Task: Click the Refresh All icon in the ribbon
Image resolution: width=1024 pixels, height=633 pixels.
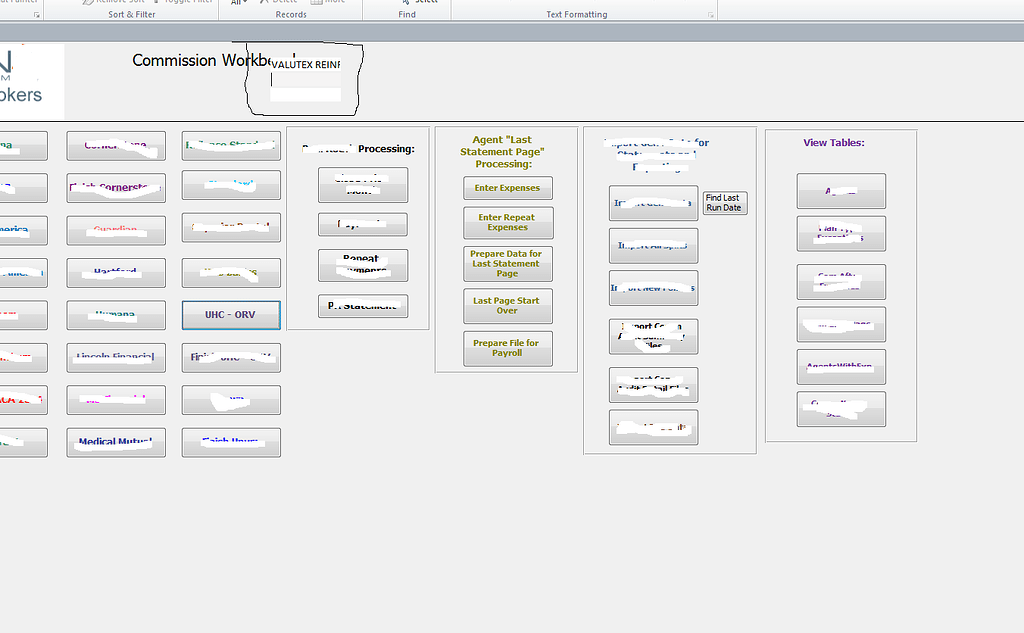Action: point(234,2)
